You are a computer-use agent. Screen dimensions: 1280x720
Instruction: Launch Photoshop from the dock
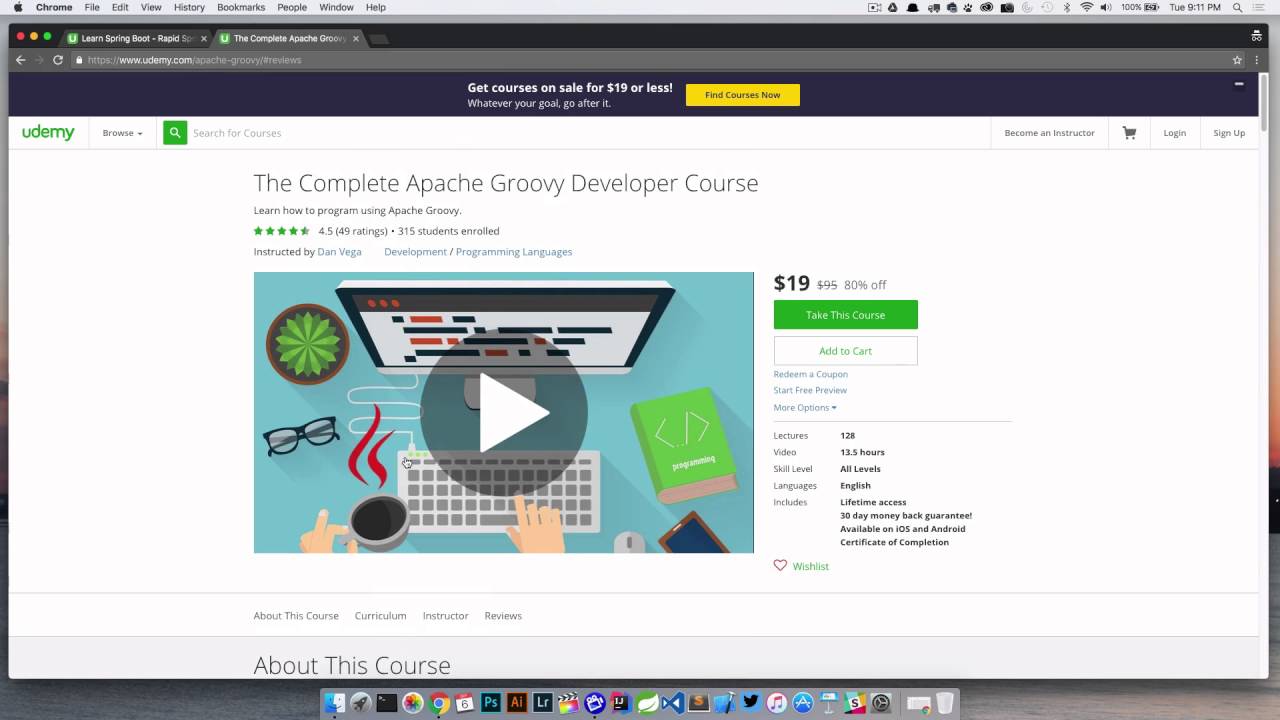(x=491, y=703)
